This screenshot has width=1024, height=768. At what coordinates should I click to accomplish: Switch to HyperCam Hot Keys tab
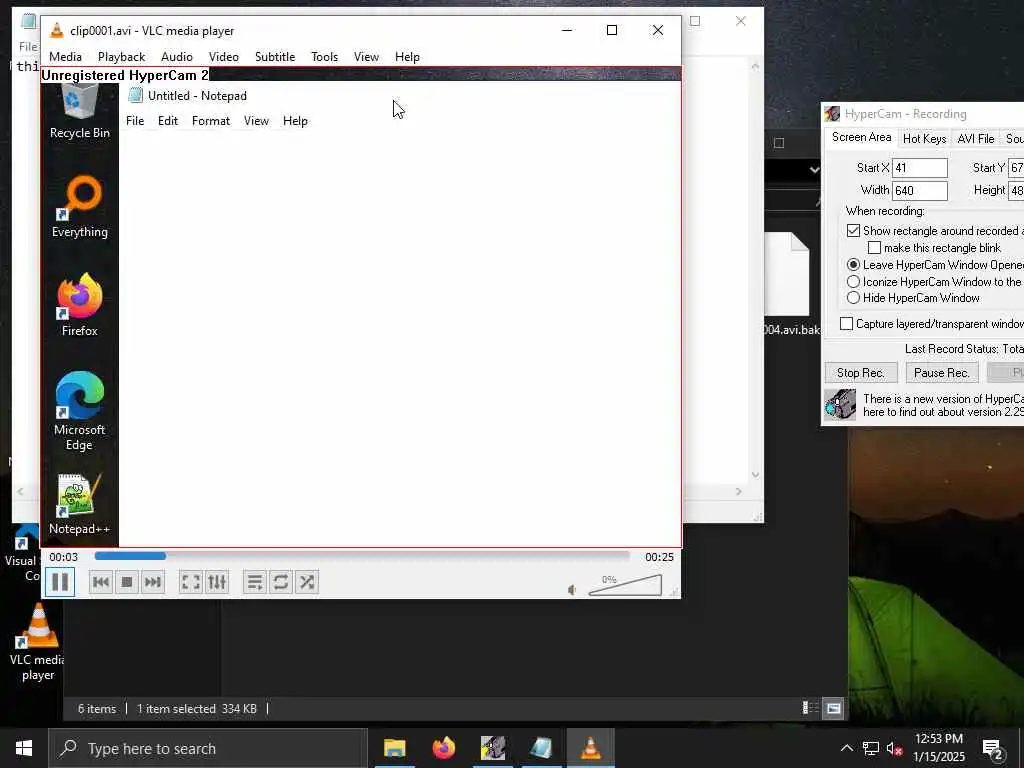[924, 138]
